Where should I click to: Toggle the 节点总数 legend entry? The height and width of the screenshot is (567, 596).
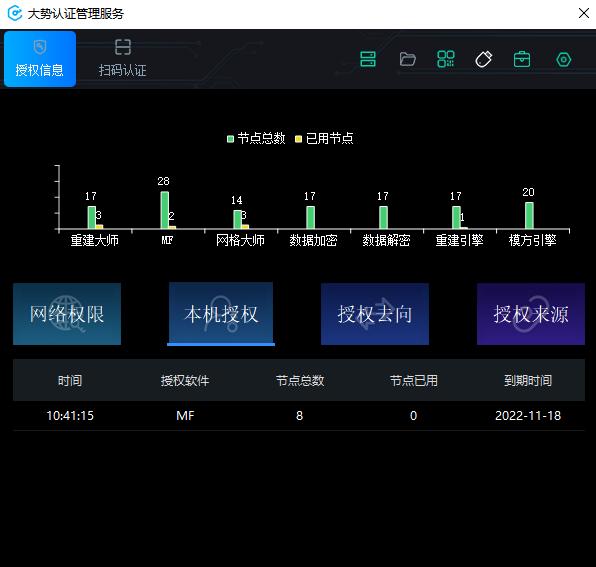pyautogui.click(x=256, y=138)
